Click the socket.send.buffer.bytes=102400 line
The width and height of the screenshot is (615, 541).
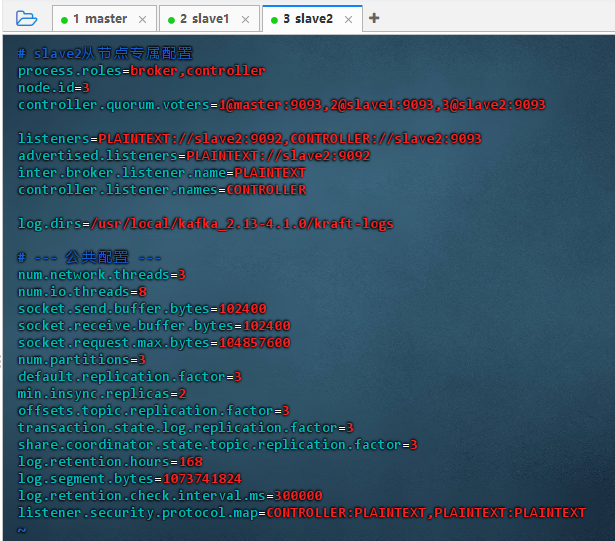coord(142,309)
